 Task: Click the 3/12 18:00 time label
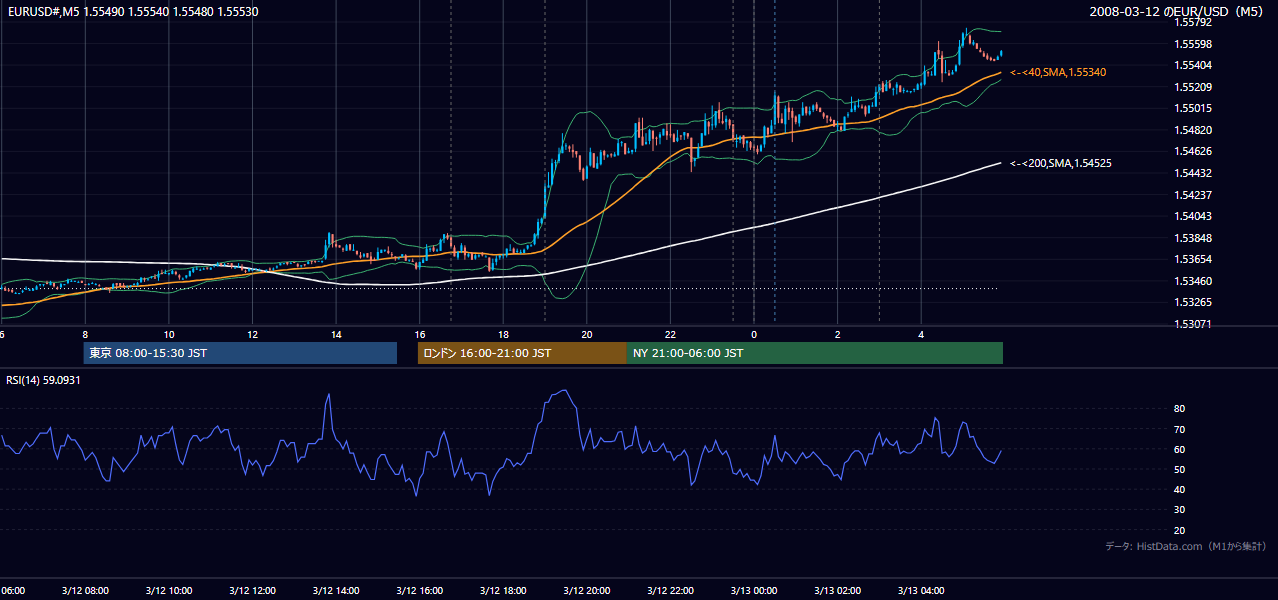click(x=503, y=591)
